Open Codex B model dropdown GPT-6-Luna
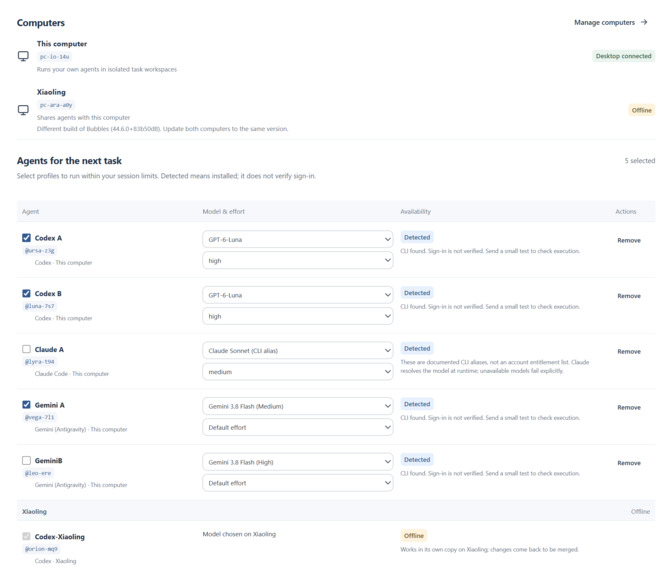 coord(298,295)
